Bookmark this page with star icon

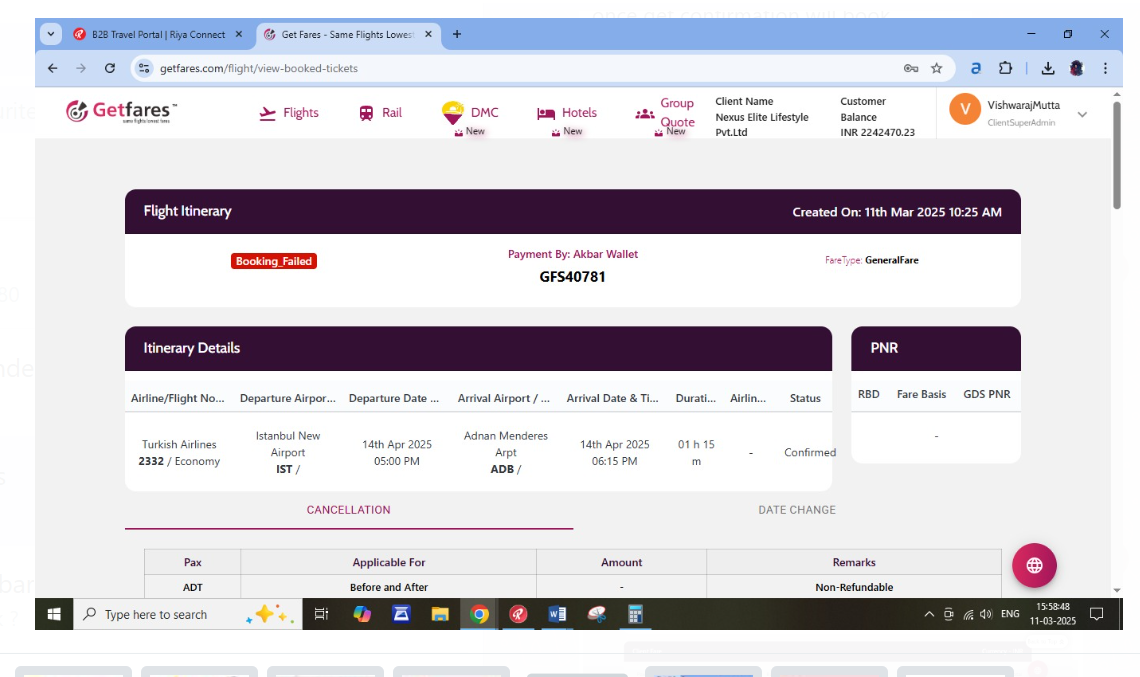(937, 68)
